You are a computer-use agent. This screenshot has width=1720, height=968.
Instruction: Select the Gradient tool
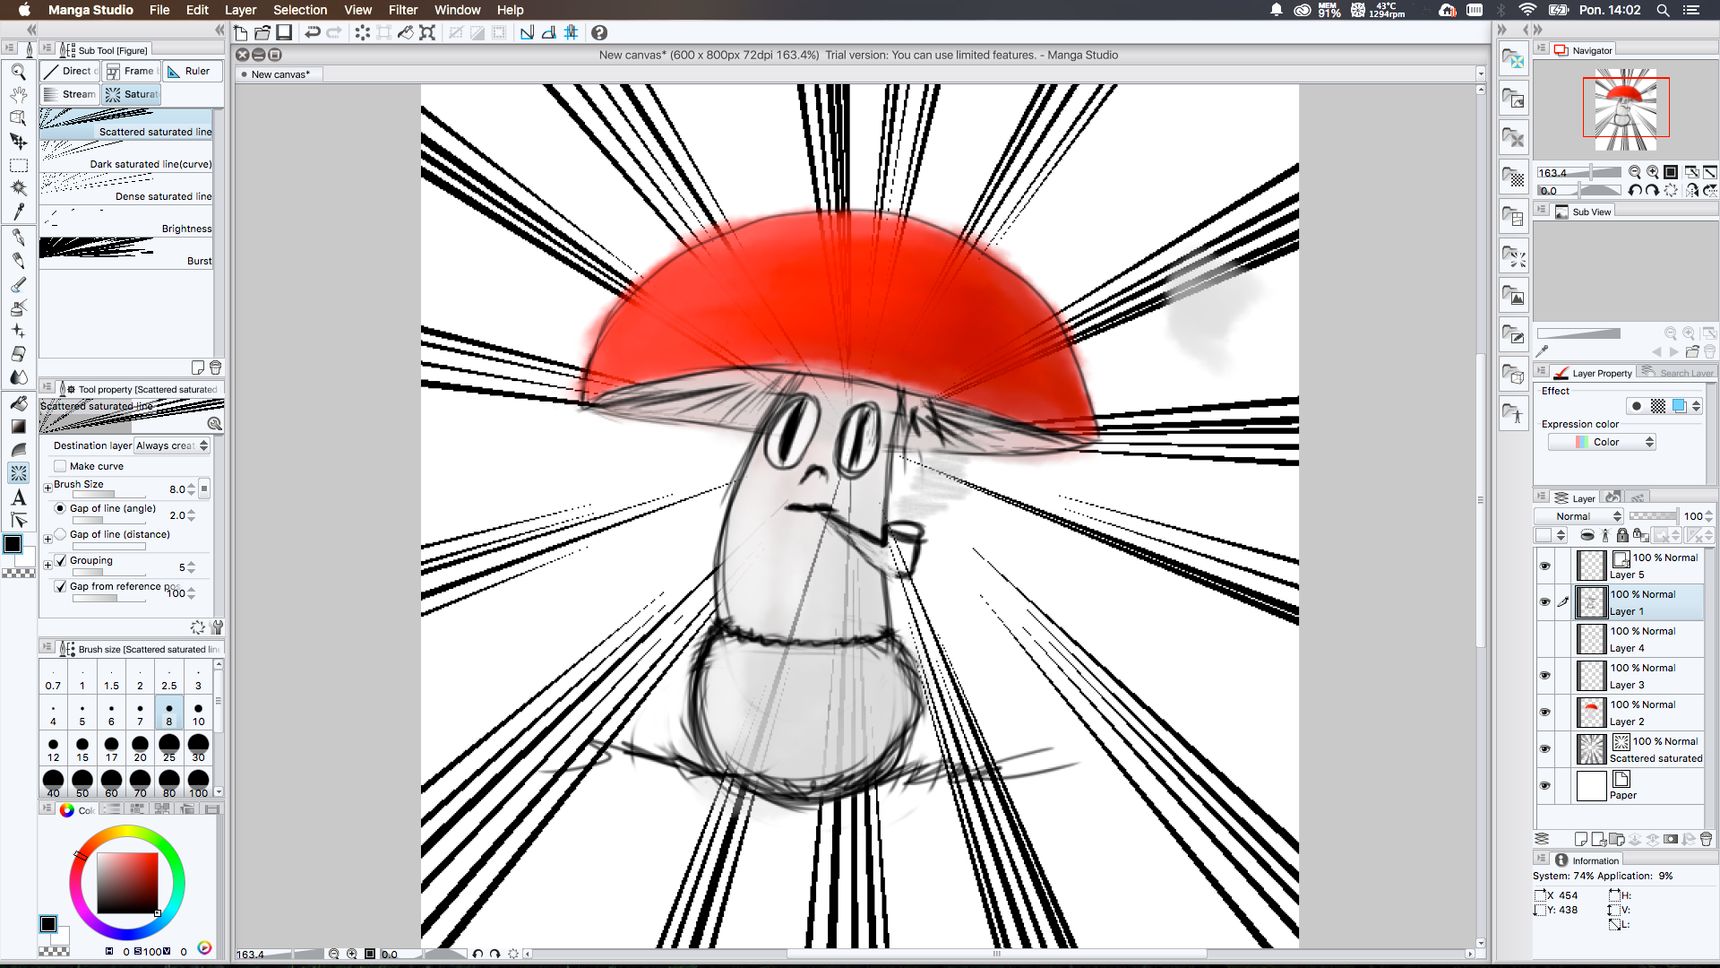pyautogui.click(x=18, y=426)
